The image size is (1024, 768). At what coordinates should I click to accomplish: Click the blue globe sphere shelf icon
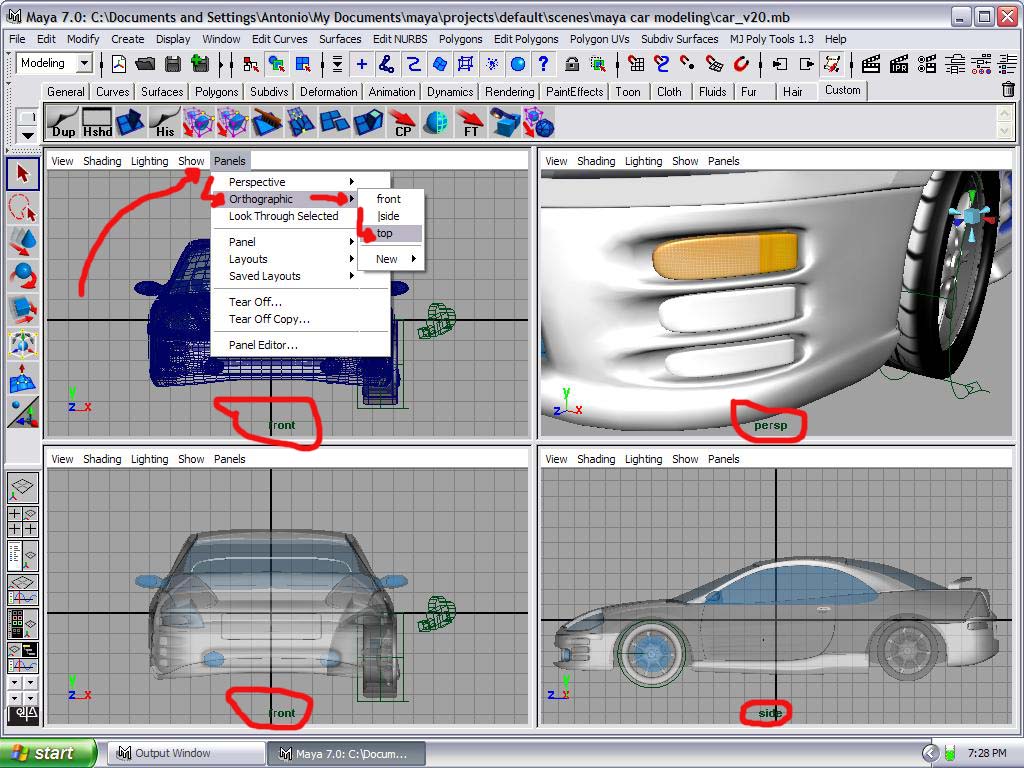click(437, 123)
